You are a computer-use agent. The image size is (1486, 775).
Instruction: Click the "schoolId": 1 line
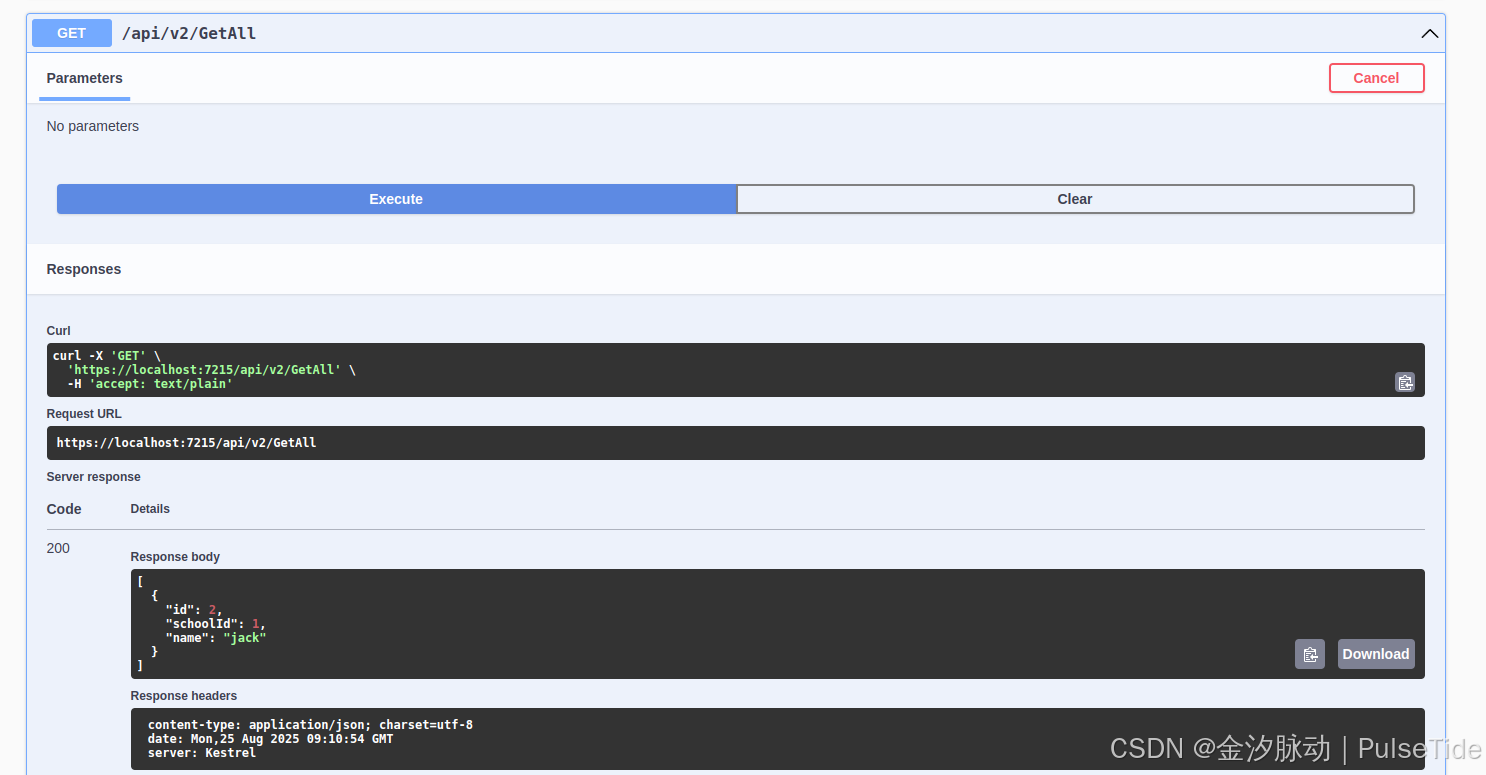click(x=215, y=624)
